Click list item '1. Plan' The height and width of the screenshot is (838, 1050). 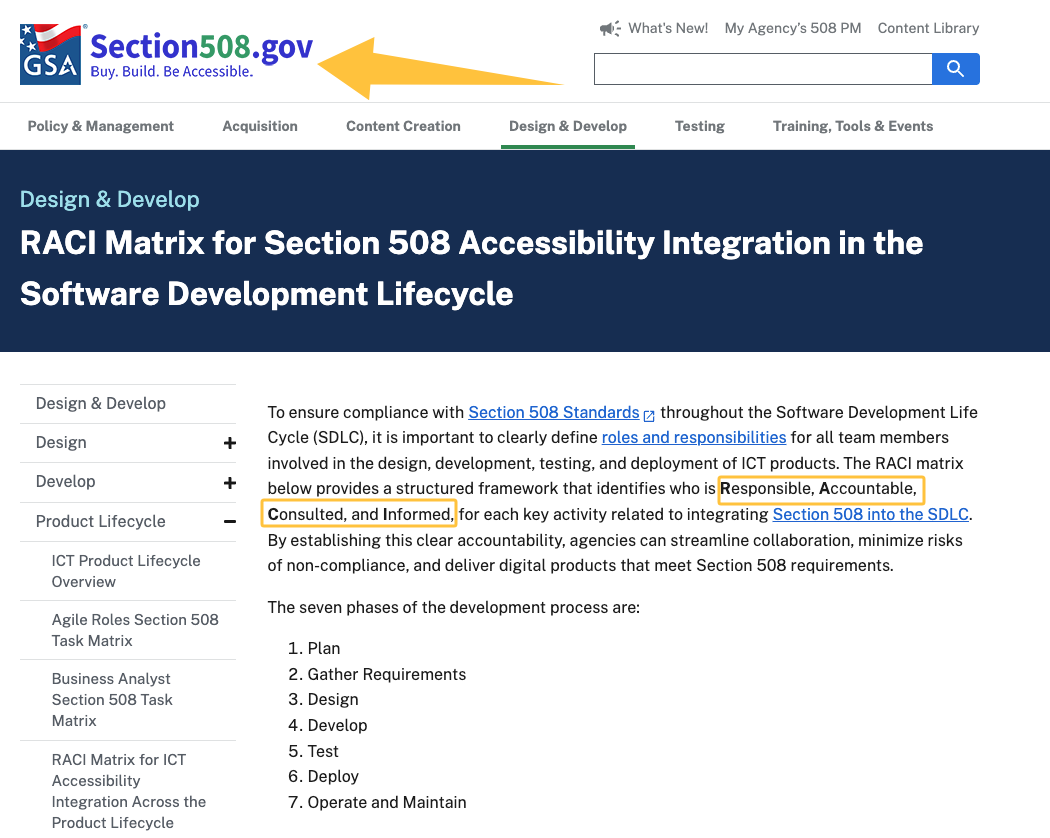314,648
